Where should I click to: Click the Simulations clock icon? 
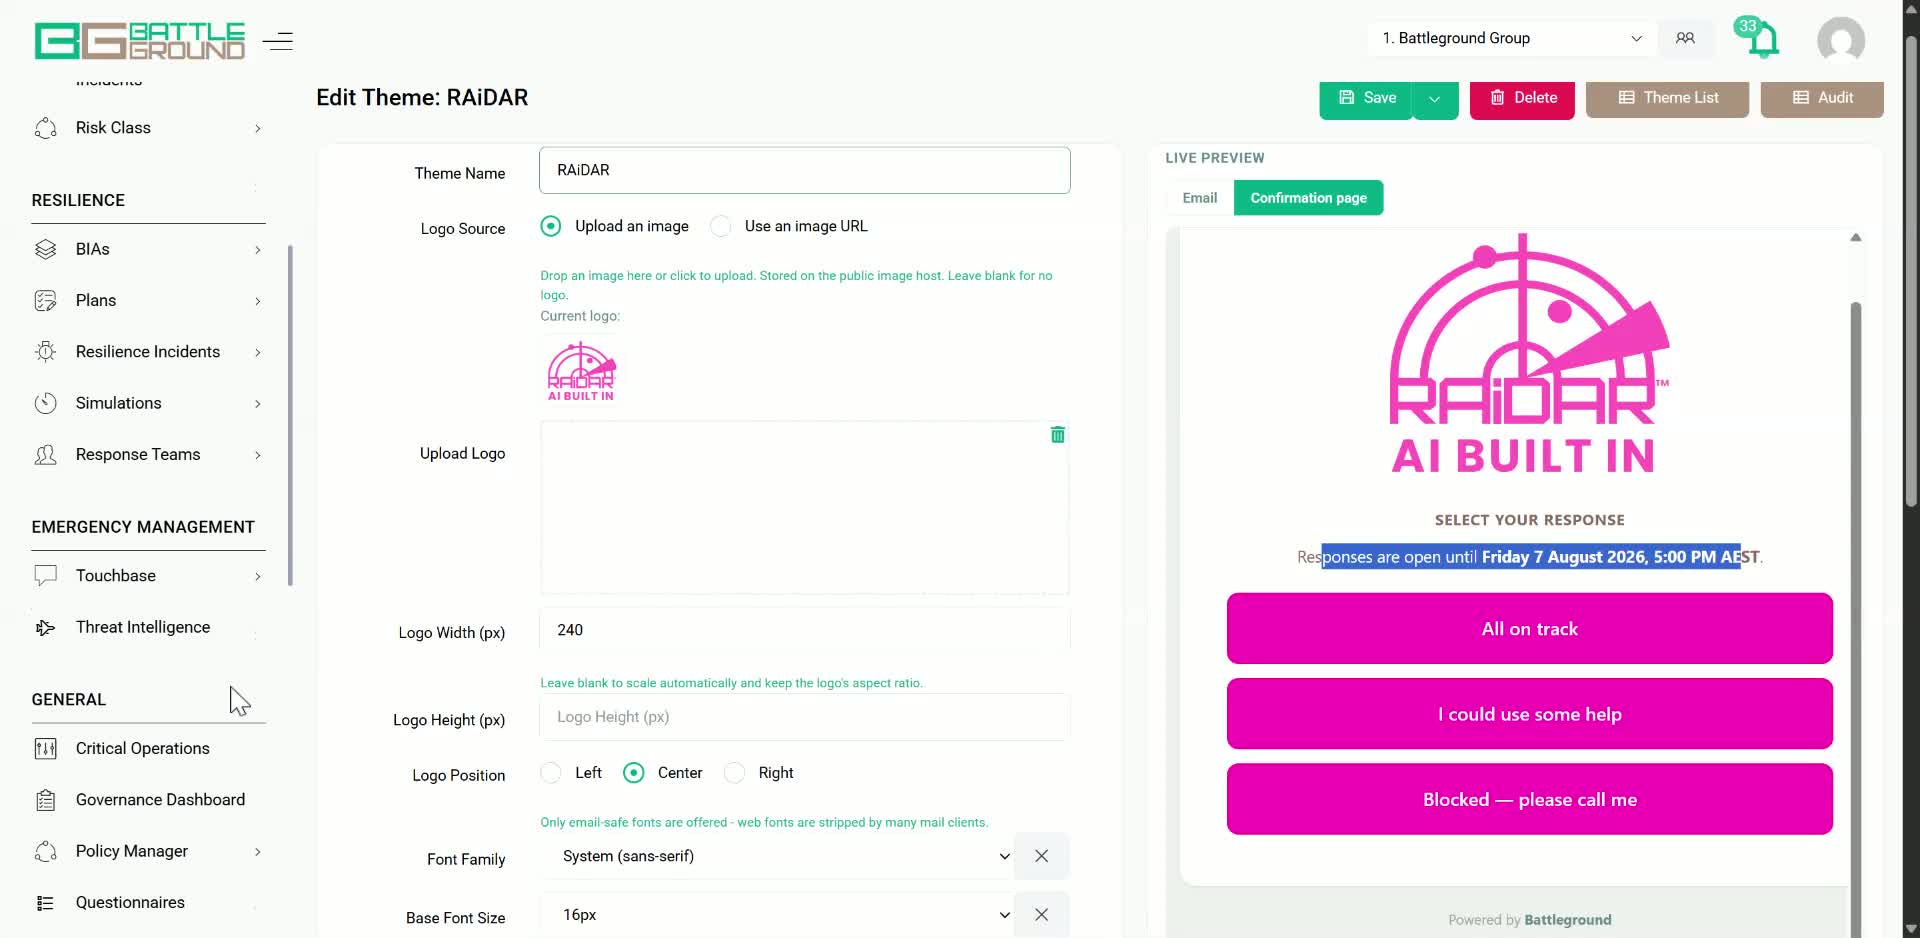click(x=46, y=403)
